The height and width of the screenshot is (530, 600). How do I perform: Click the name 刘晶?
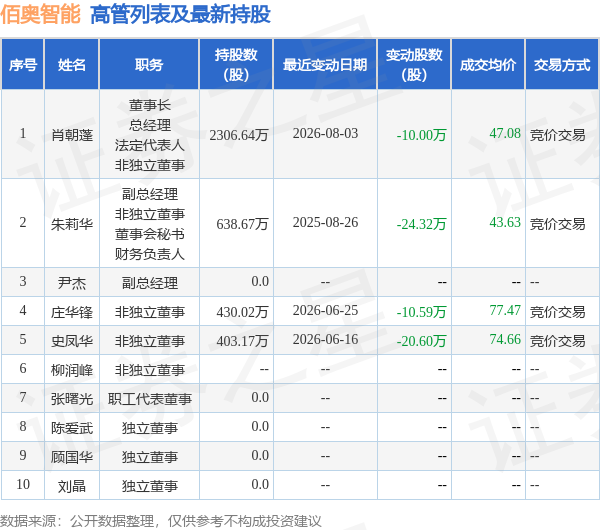click(x=72, y=486)
